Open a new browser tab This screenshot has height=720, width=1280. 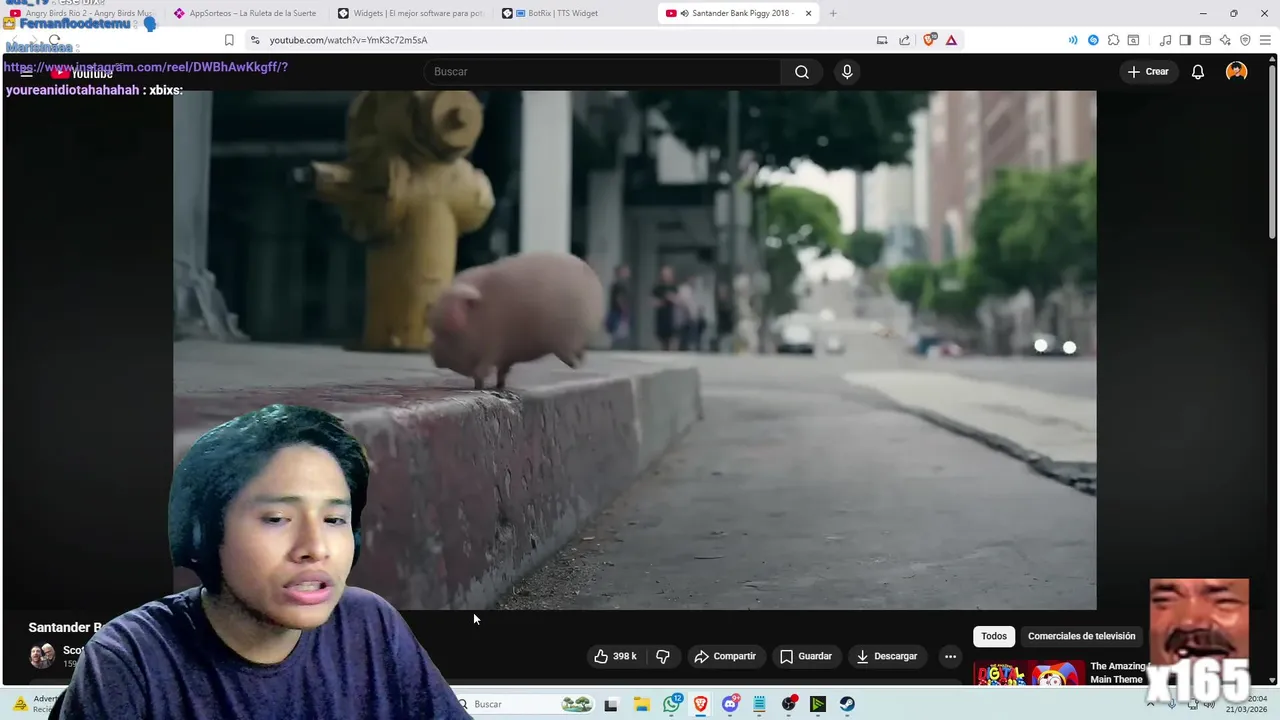click(833, 13)
